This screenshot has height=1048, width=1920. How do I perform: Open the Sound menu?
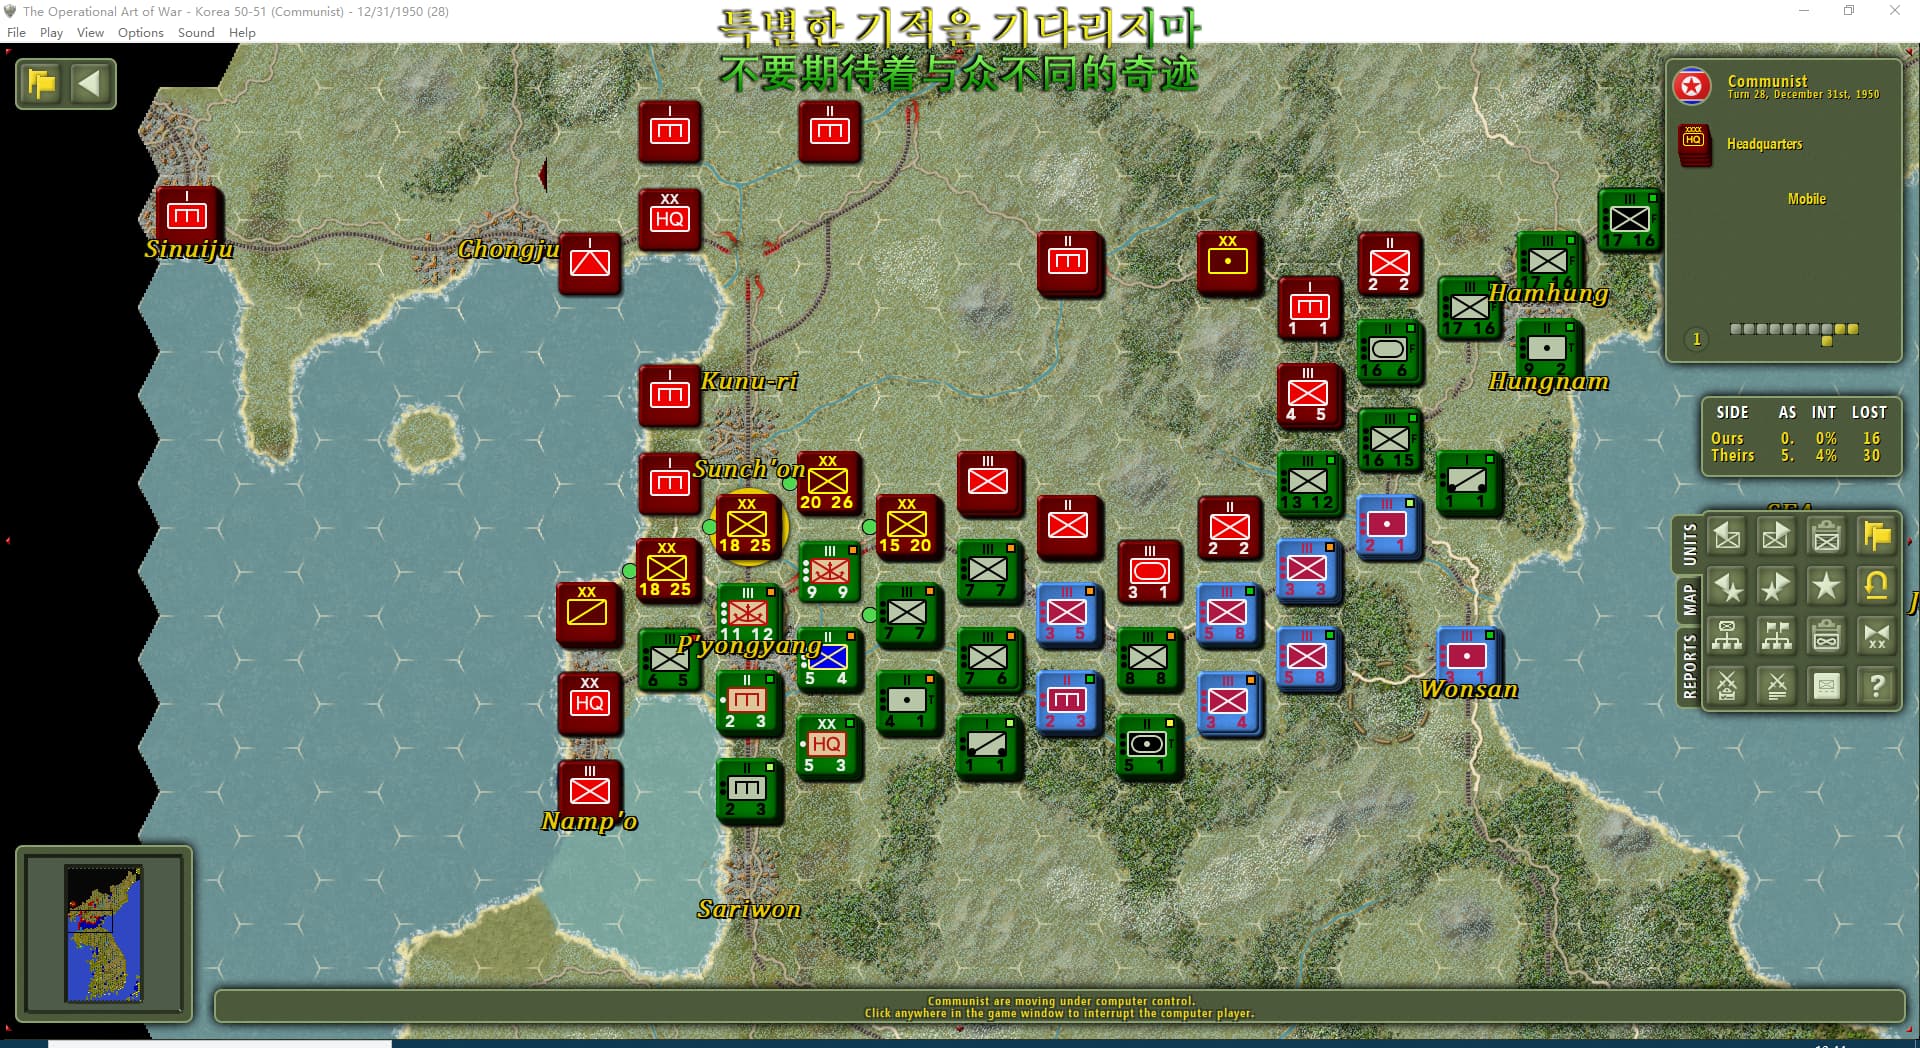pos(196,32)
